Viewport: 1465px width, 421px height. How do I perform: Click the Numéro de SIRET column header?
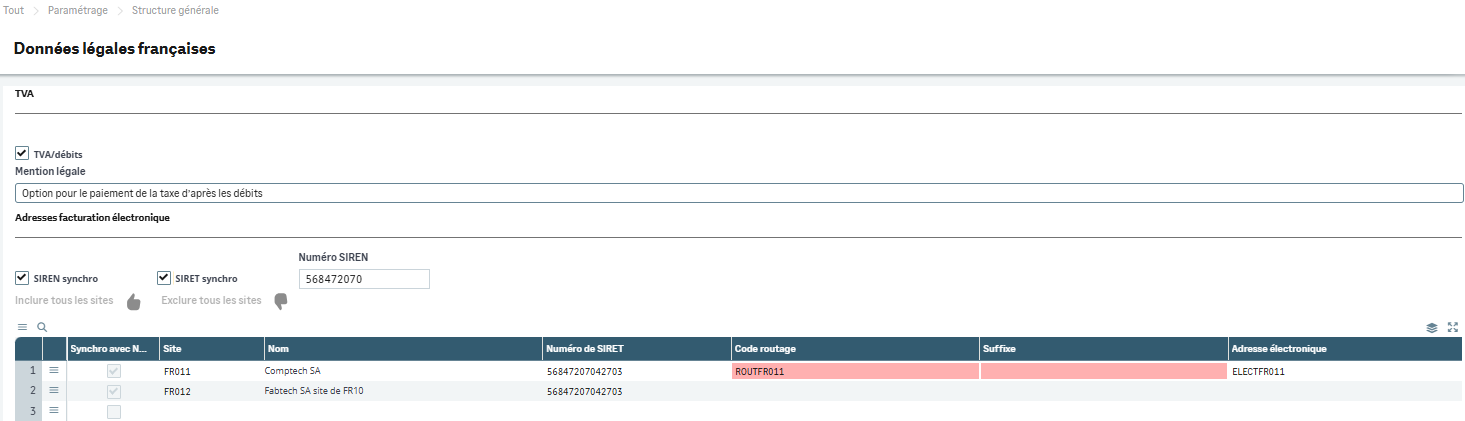636,349
